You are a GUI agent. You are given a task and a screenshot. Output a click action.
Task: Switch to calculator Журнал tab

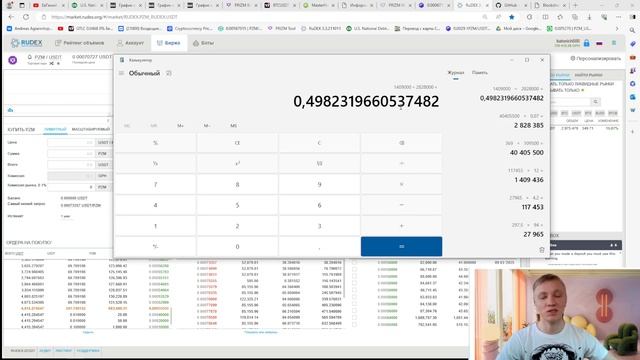pyautogui.click(x=456, y=73)
